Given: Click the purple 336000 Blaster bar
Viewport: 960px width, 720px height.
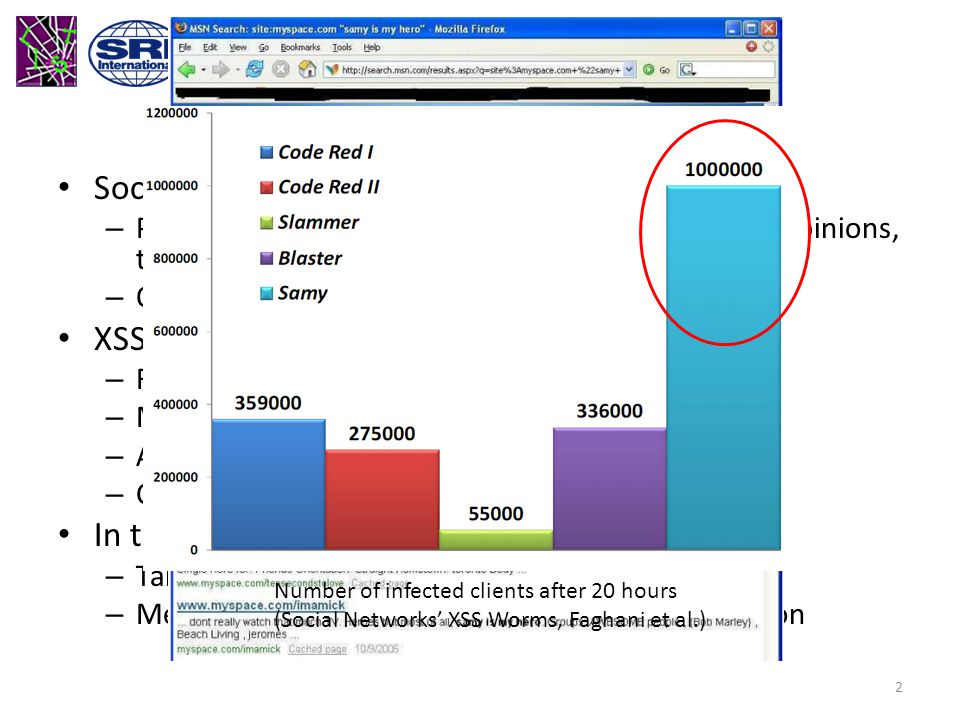Looking at the screenshot, I should pyautogui.click(x=610, y=489).
